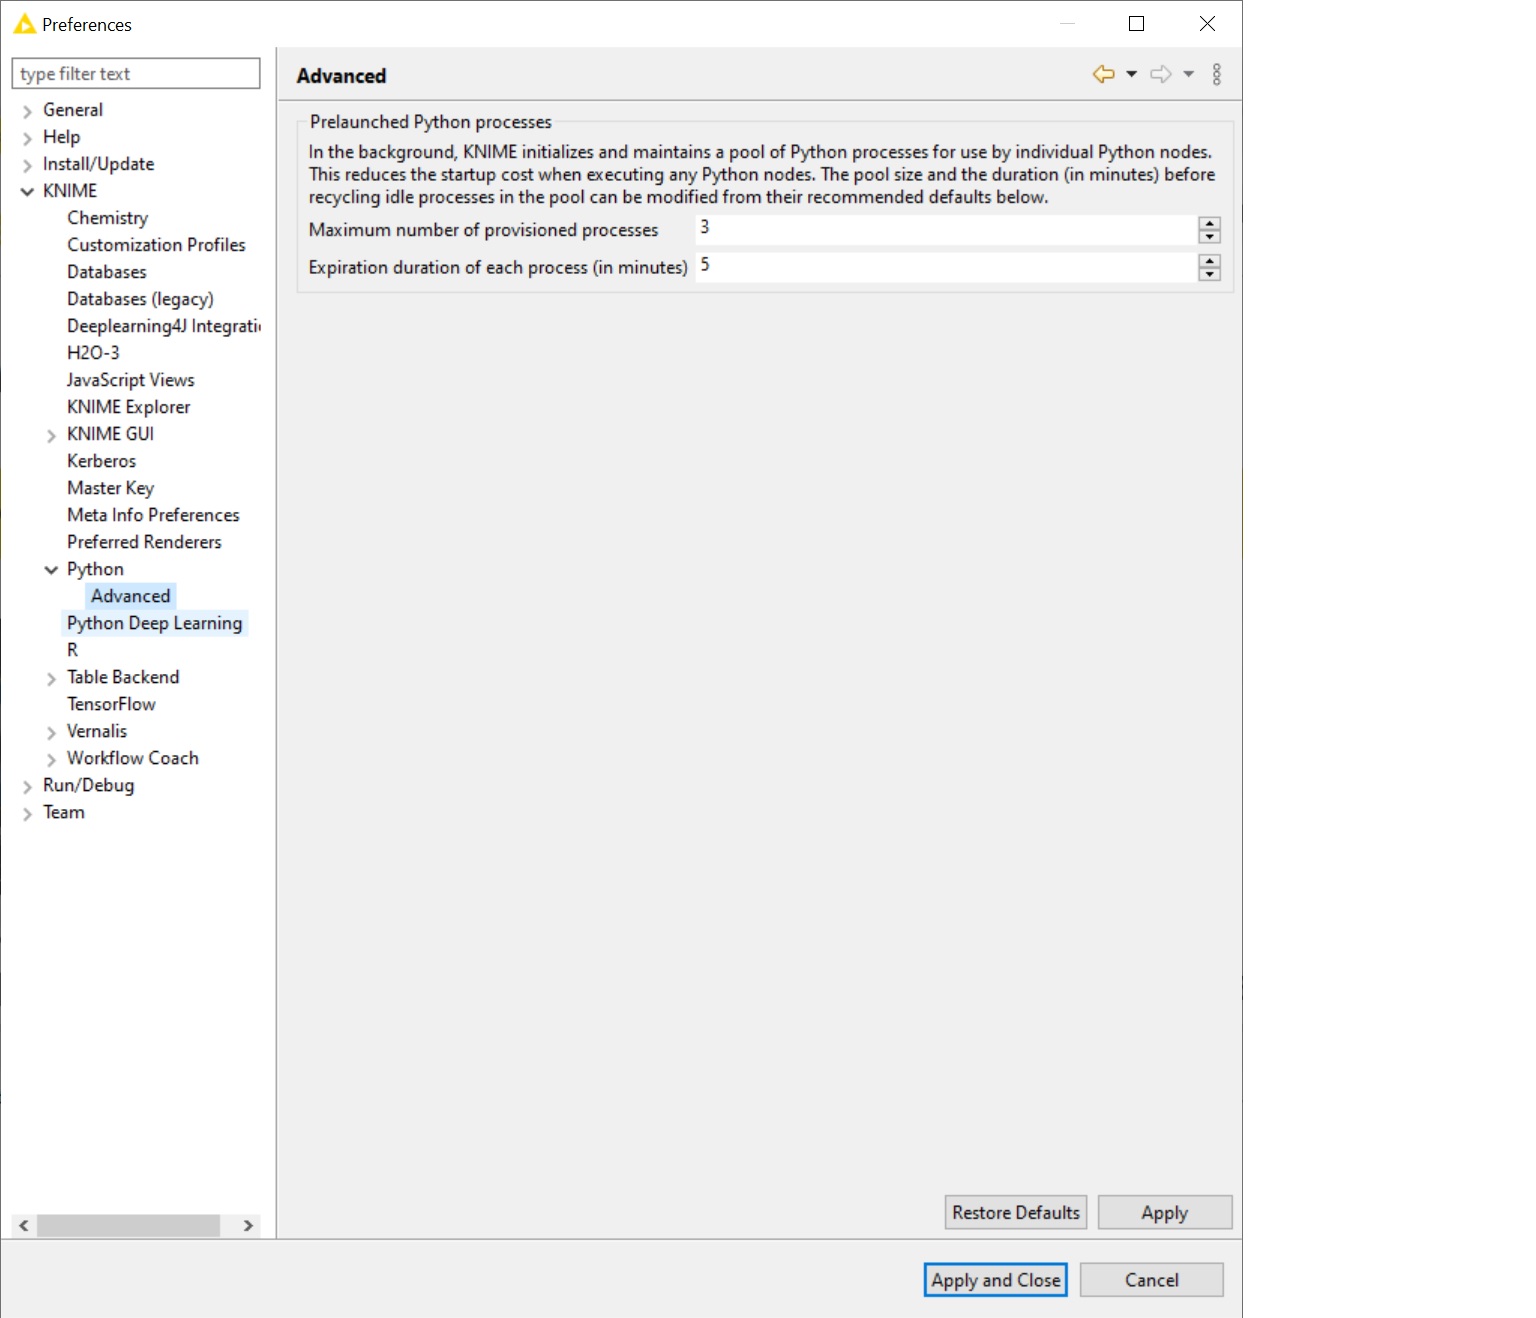Screen dimensions: 1536x1318
Task: Open the back history dropdown arrow
Action: 1132,74
